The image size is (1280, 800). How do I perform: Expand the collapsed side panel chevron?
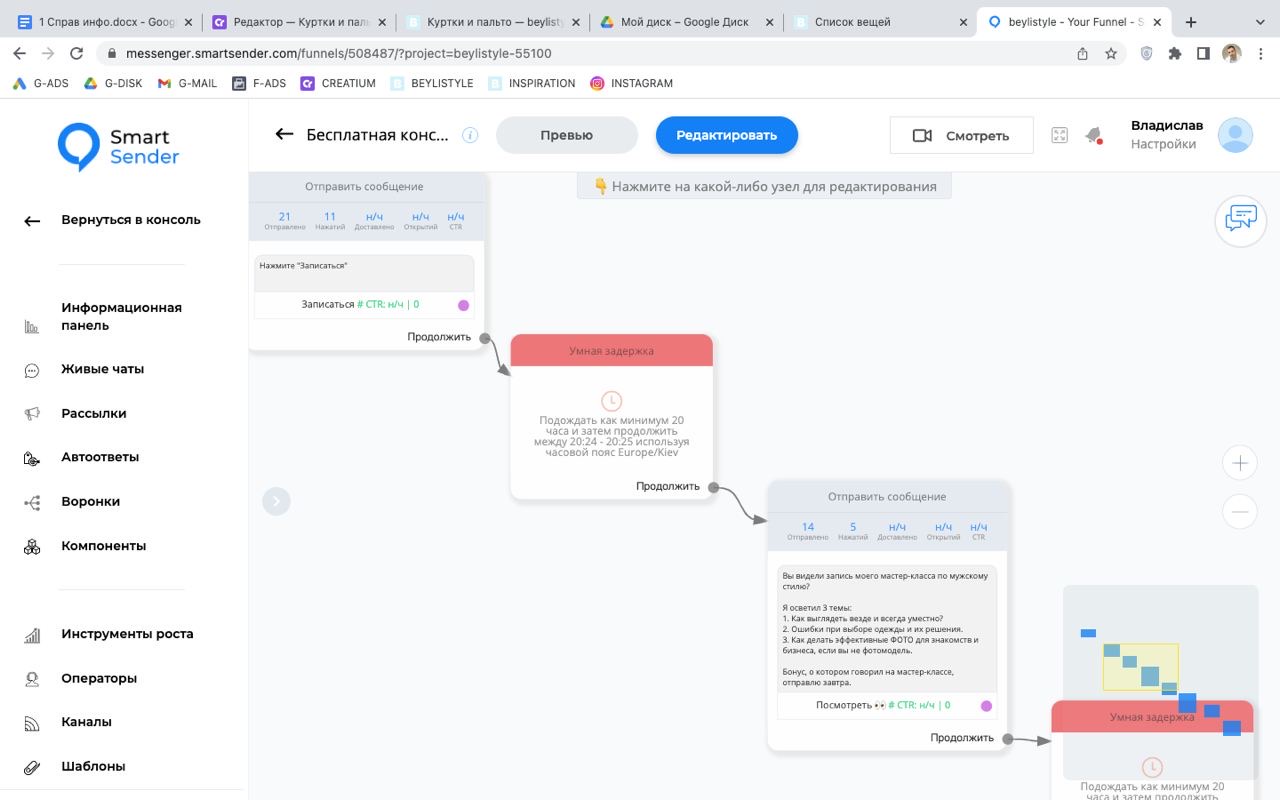click(x=277, y=501)
